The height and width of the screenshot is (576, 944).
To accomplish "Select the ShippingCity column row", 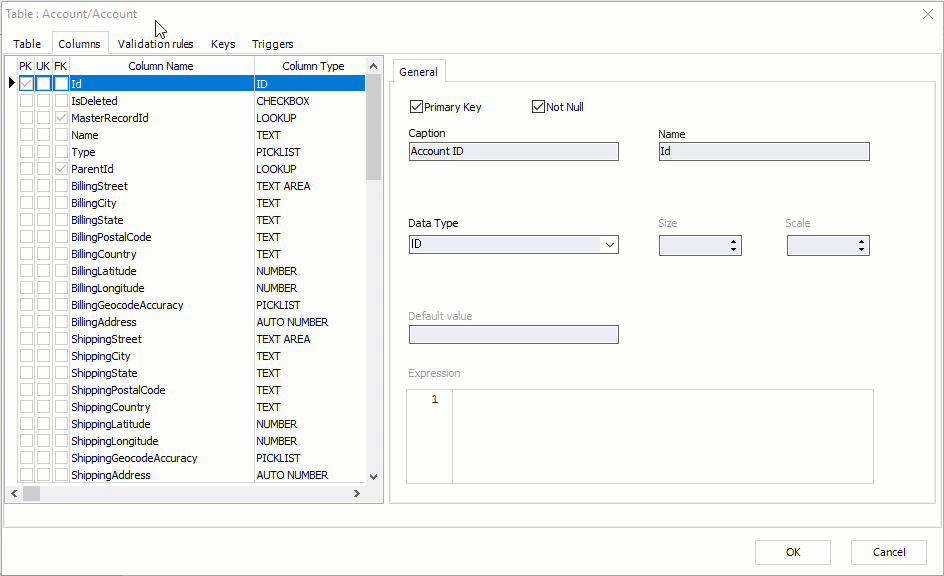I will pos(191,356).
